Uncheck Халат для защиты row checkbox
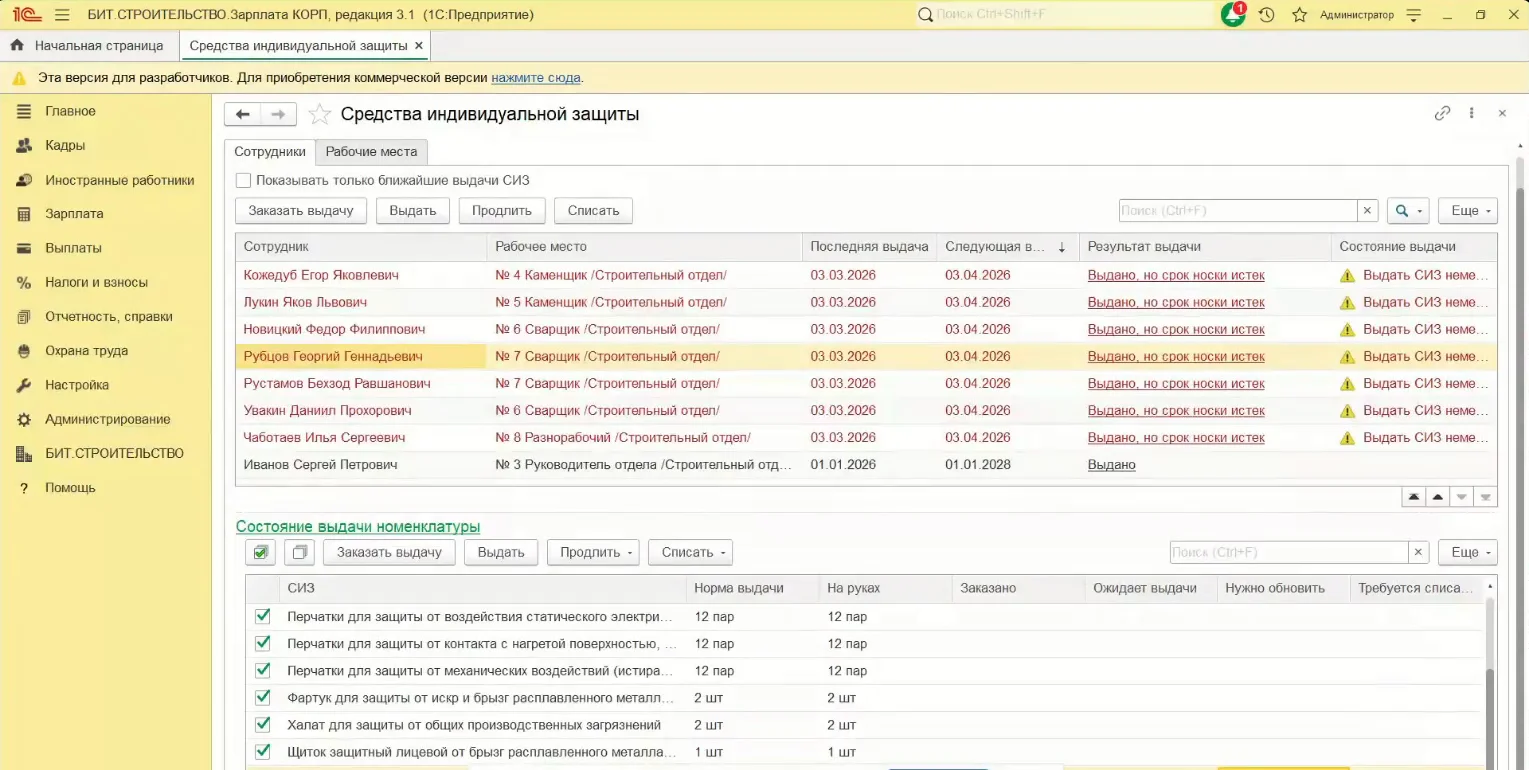Image resolution: width=1529 pixels, height=770 pixels. pos(263,724)
